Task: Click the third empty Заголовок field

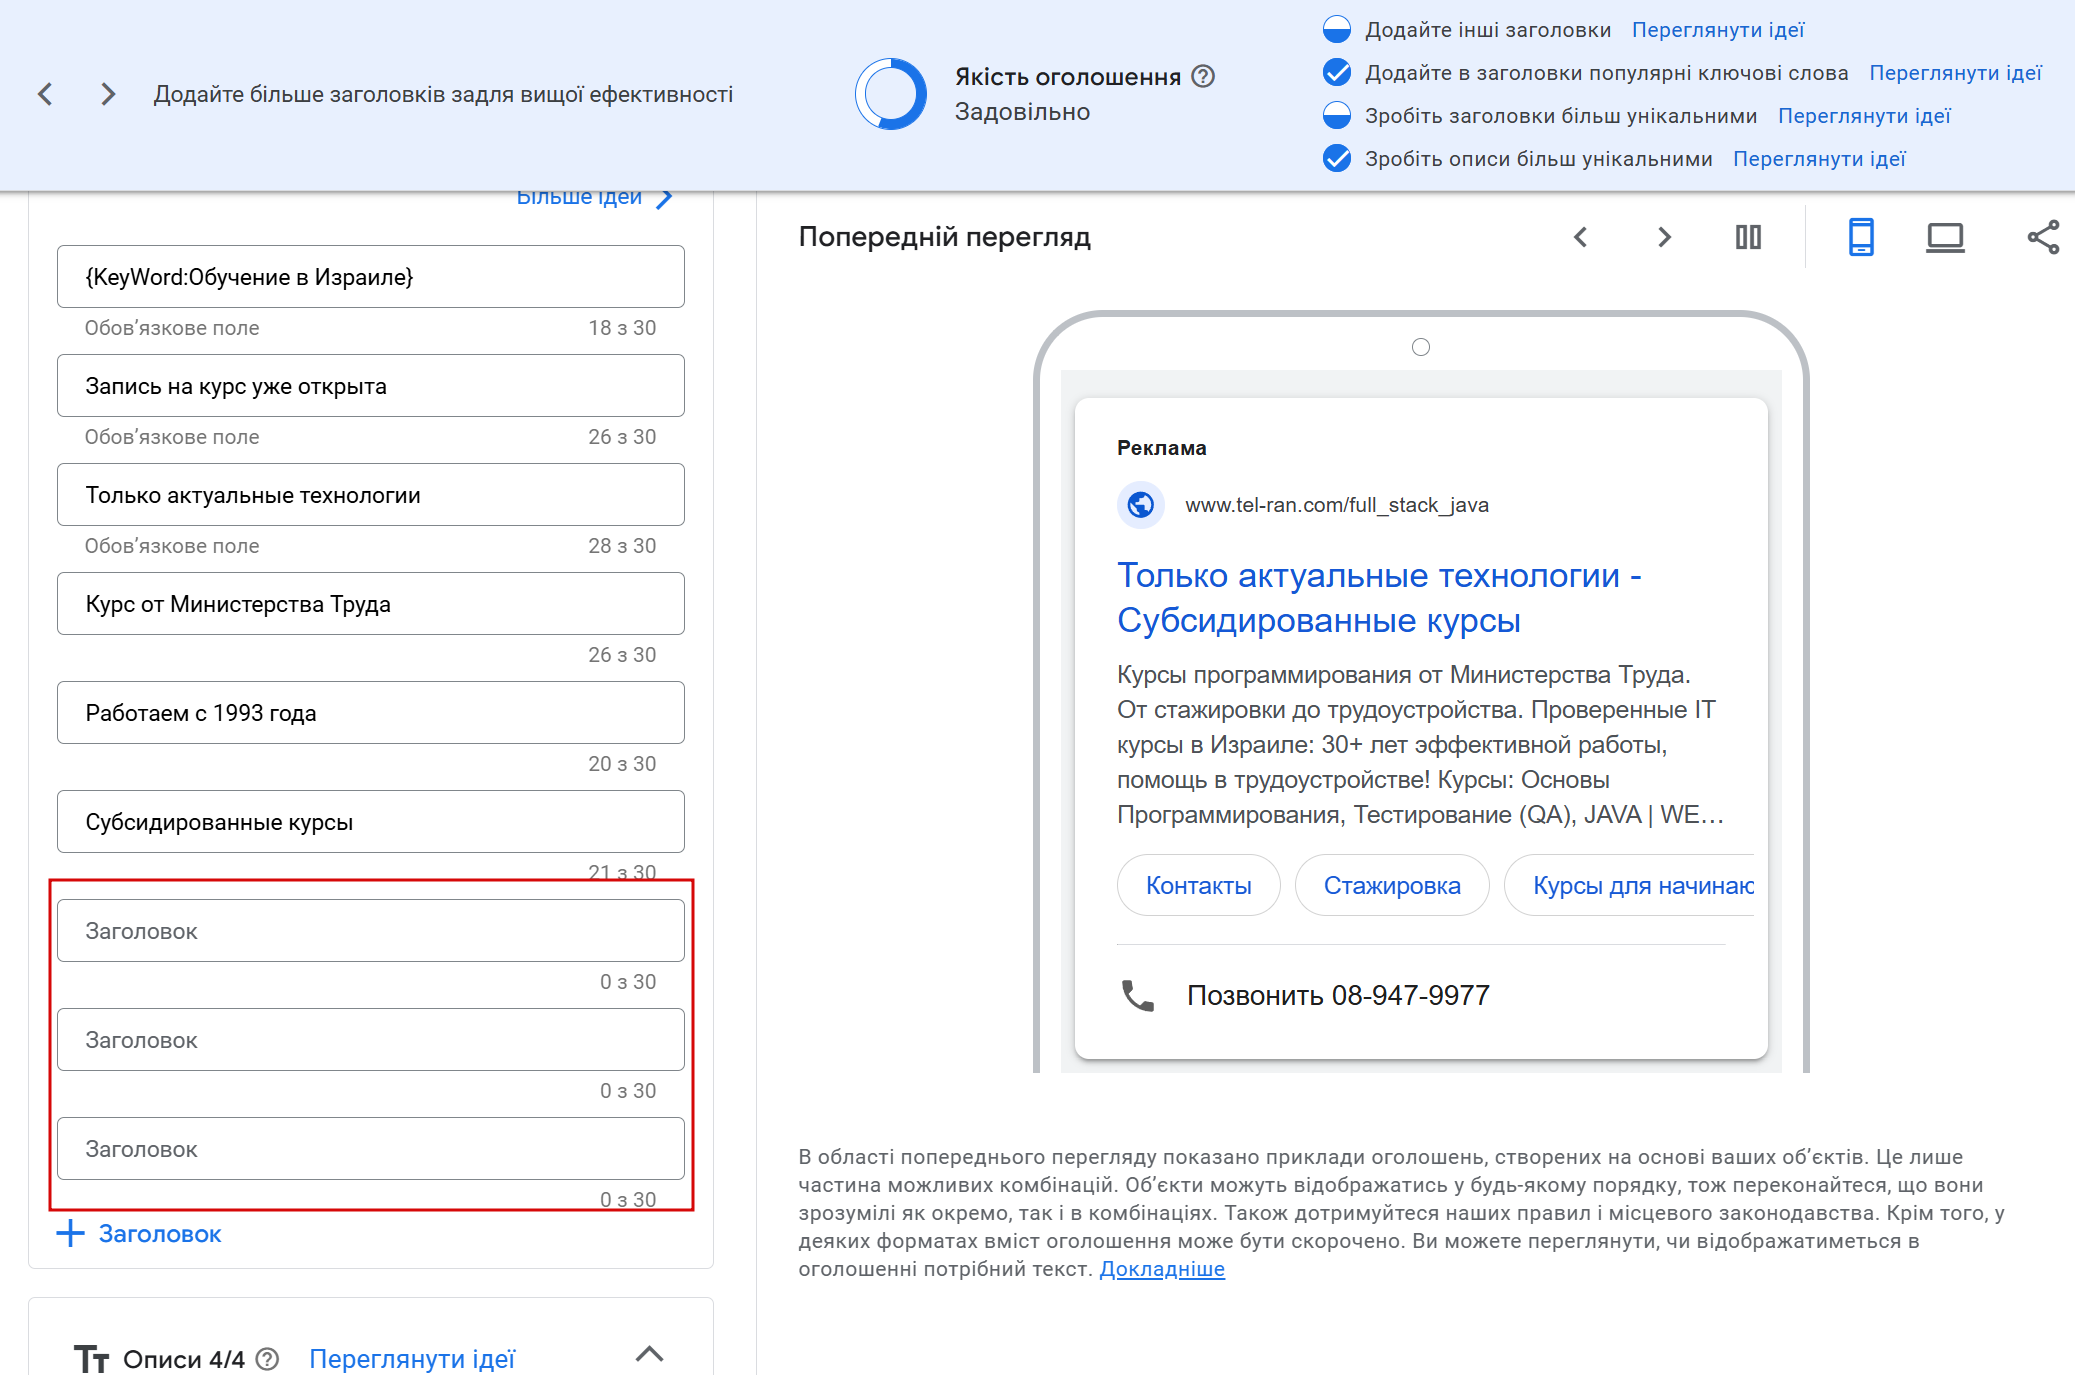Action: 371,1149
